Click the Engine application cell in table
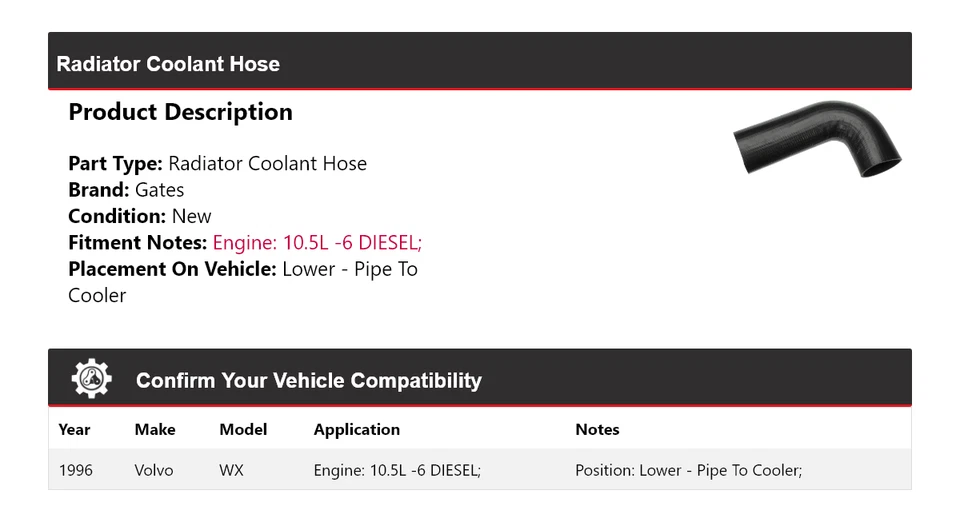 point(397,470)
